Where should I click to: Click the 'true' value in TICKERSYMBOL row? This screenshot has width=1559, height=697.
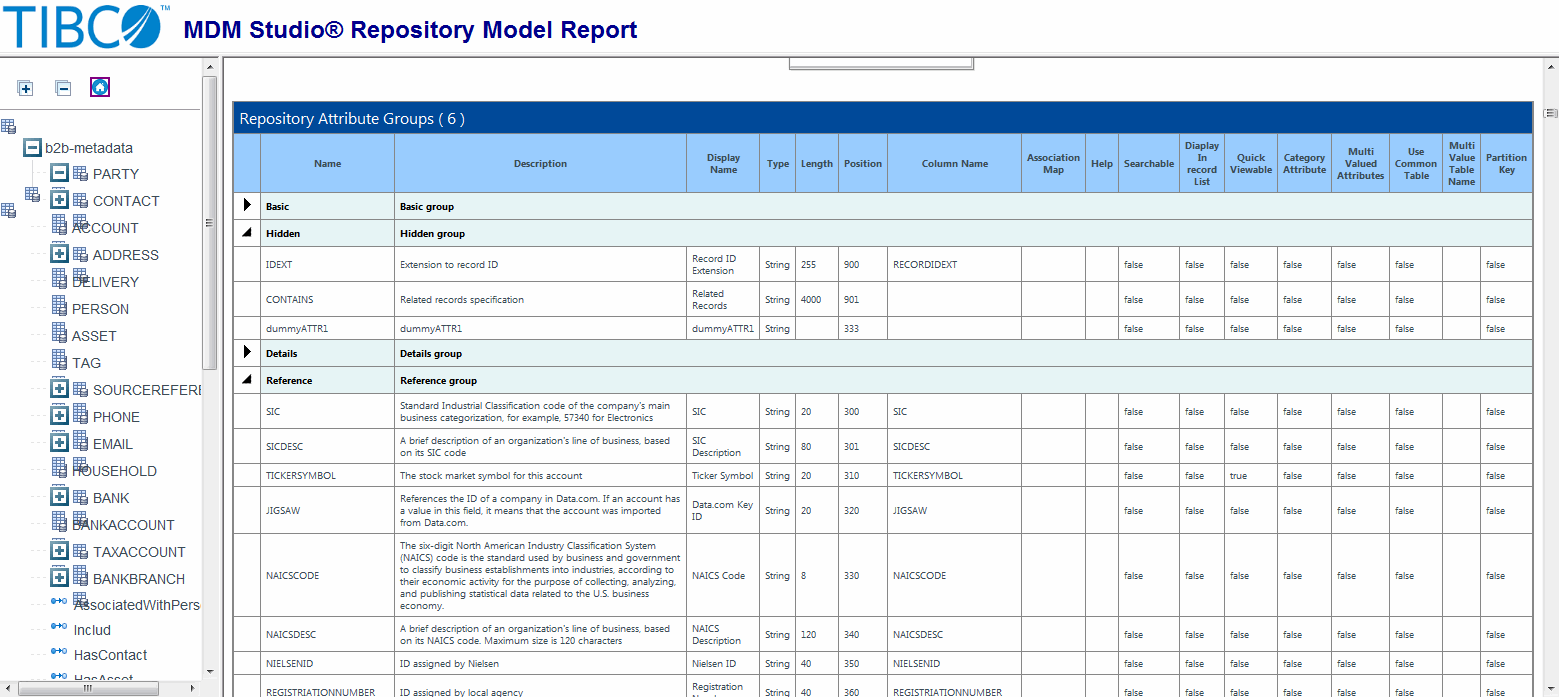(1239, 476)
